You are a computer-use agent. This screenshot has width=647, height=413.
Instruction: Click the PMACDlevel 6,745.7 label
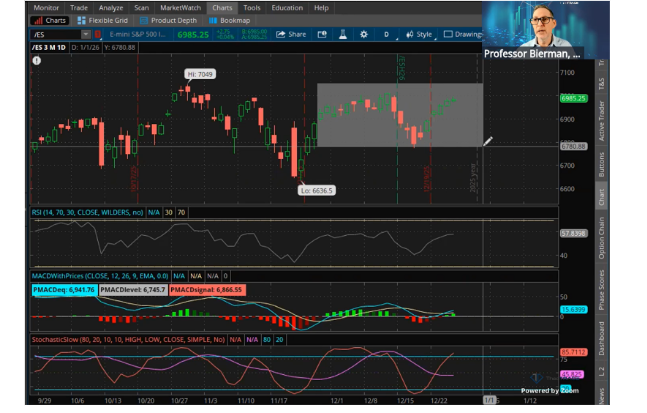[133, 290]
